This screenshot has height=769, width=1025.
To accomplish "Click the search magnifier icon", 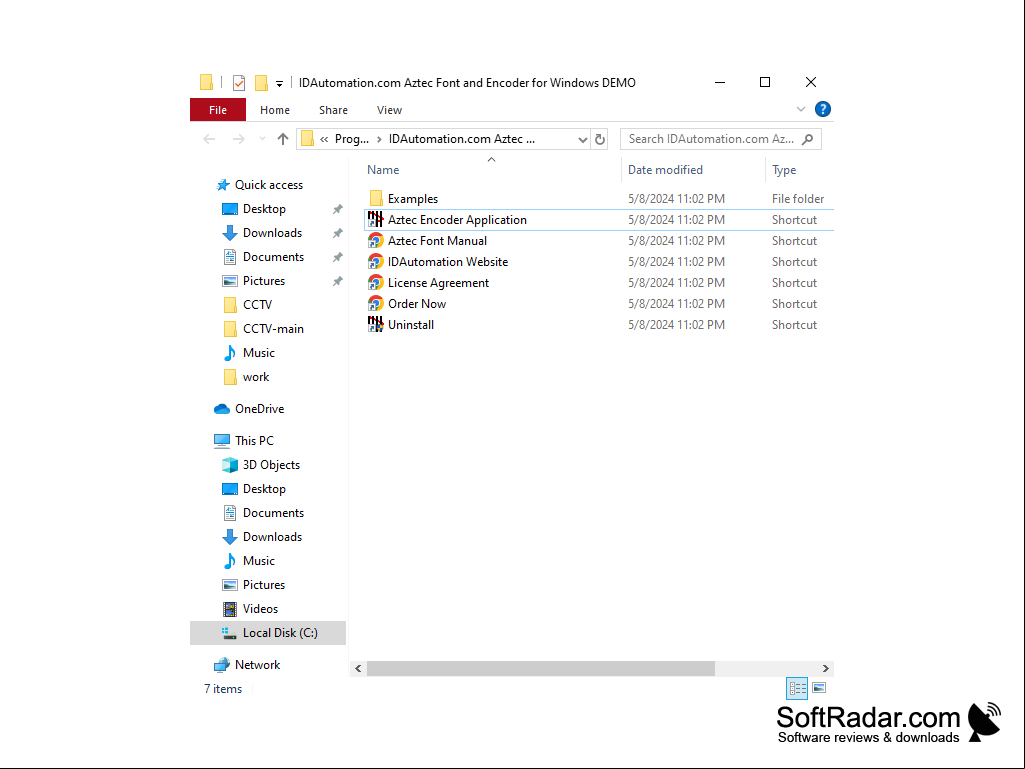I will [x=808, y=139].
